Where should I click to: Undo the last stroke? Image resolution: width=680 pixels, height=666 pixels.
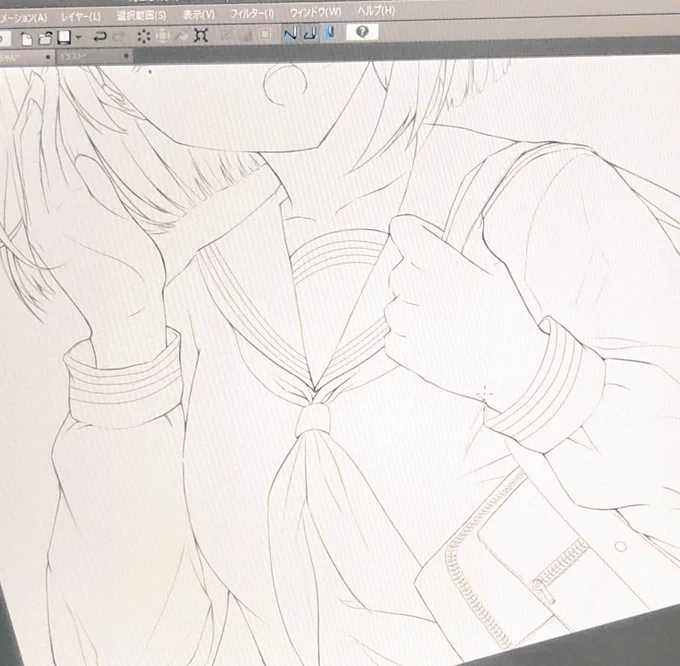tap(100, 36)
